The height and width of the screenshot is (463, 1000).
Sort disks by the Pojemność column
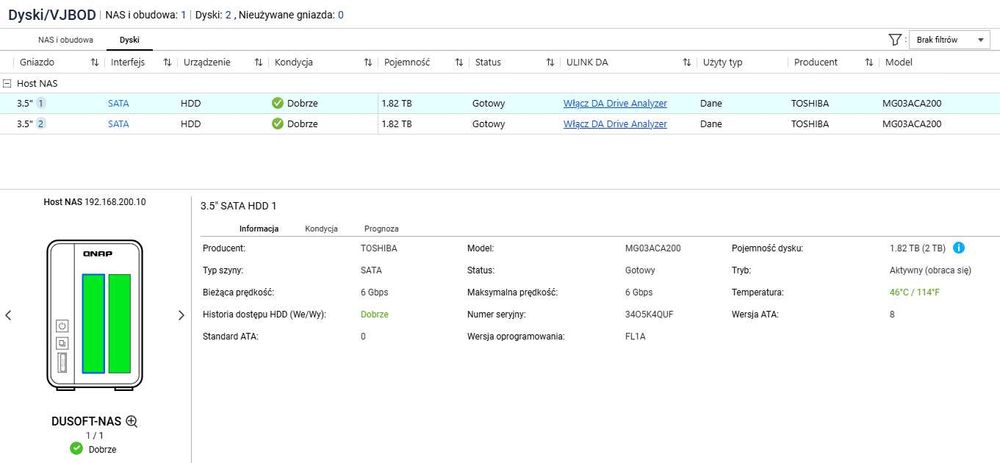click(458, 62)
